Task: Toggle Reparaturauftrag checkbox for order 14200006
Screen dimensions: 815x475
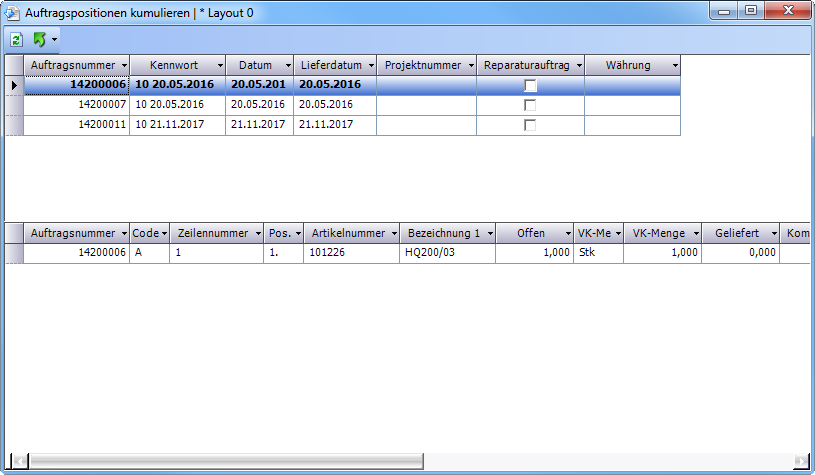Action: click(530, 86)
